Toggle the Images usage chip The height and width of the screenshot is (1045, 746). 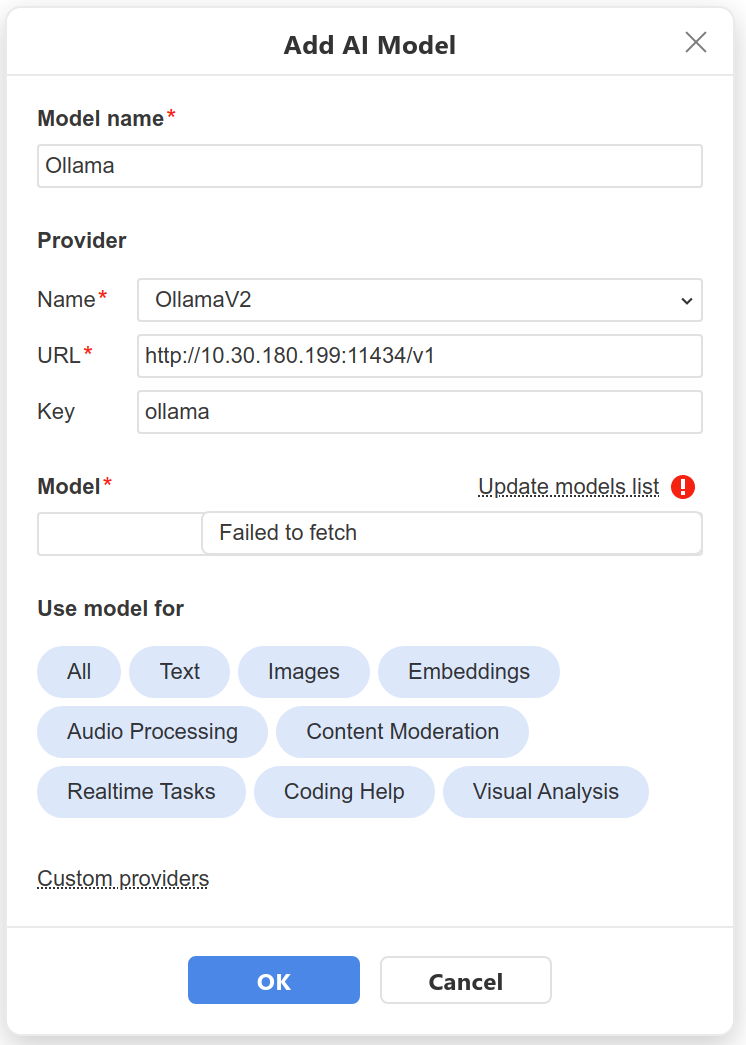point(304,672)
